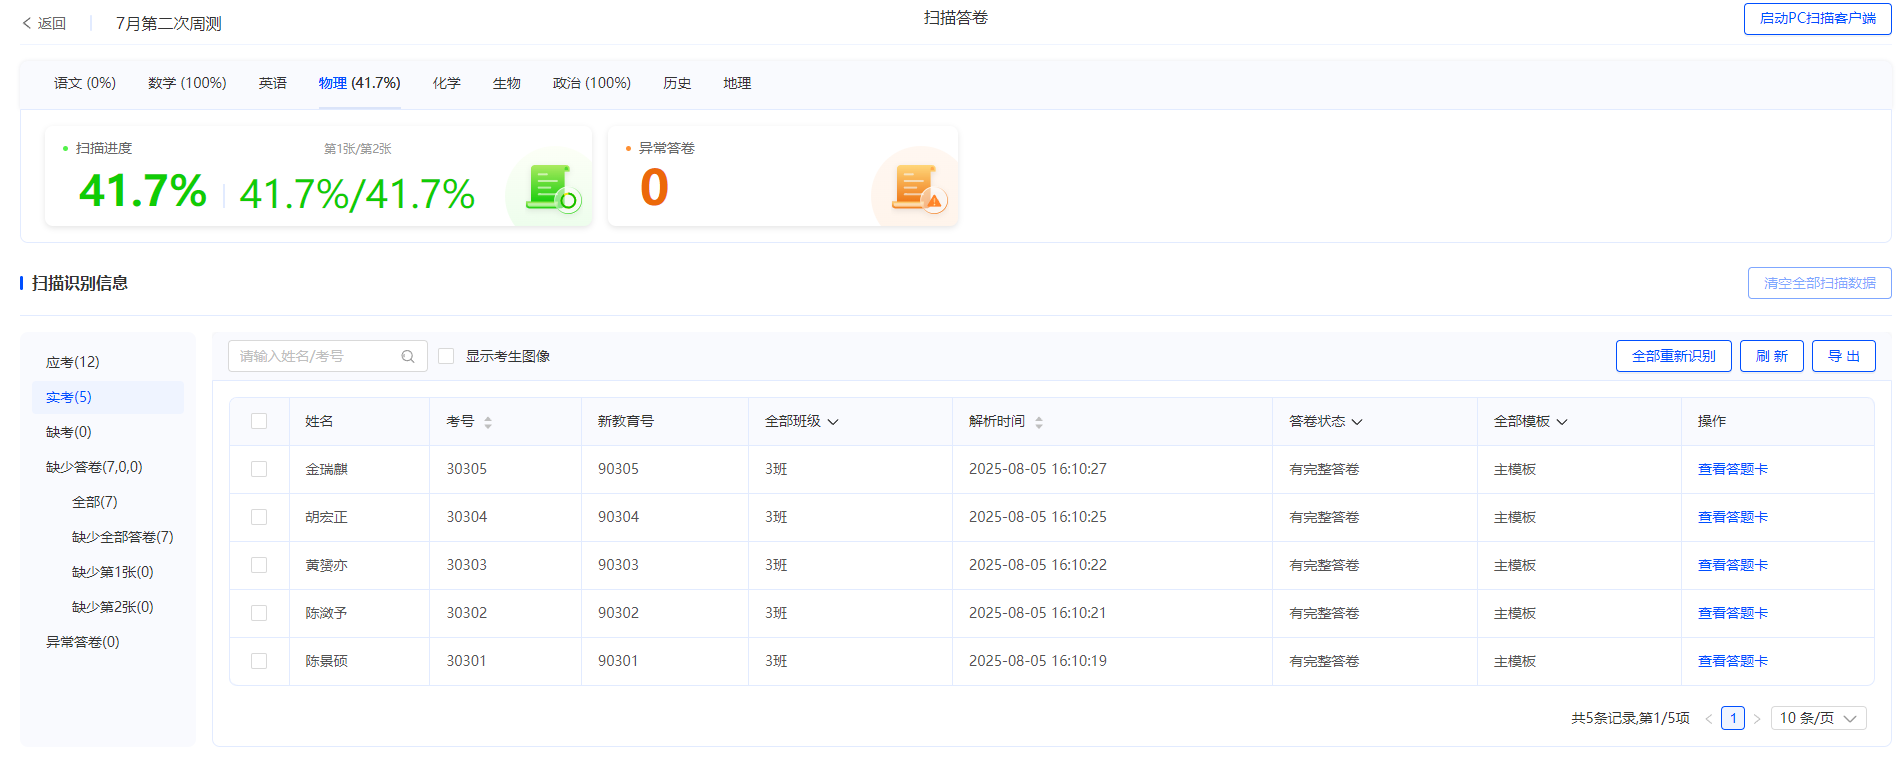
Task: Select 缺少全部答卷(7) in the sidebar
Action: (x=122, y=537)
